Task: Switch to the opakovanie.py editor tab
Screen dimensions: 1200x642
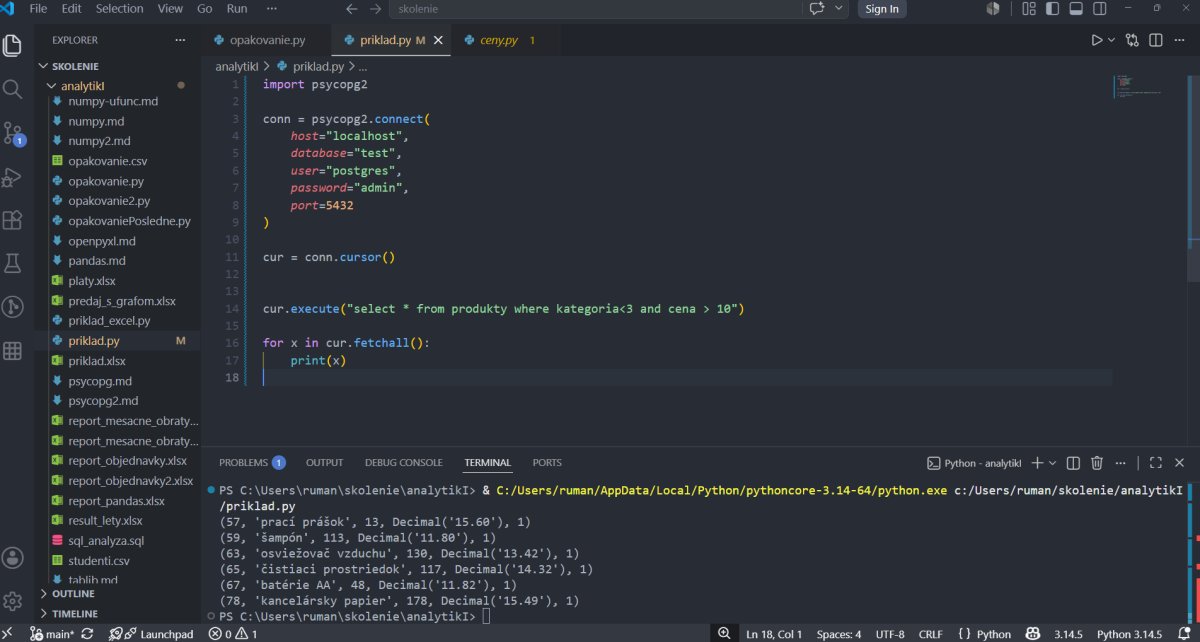Action: pyautogui.click(x=265, y=40)
